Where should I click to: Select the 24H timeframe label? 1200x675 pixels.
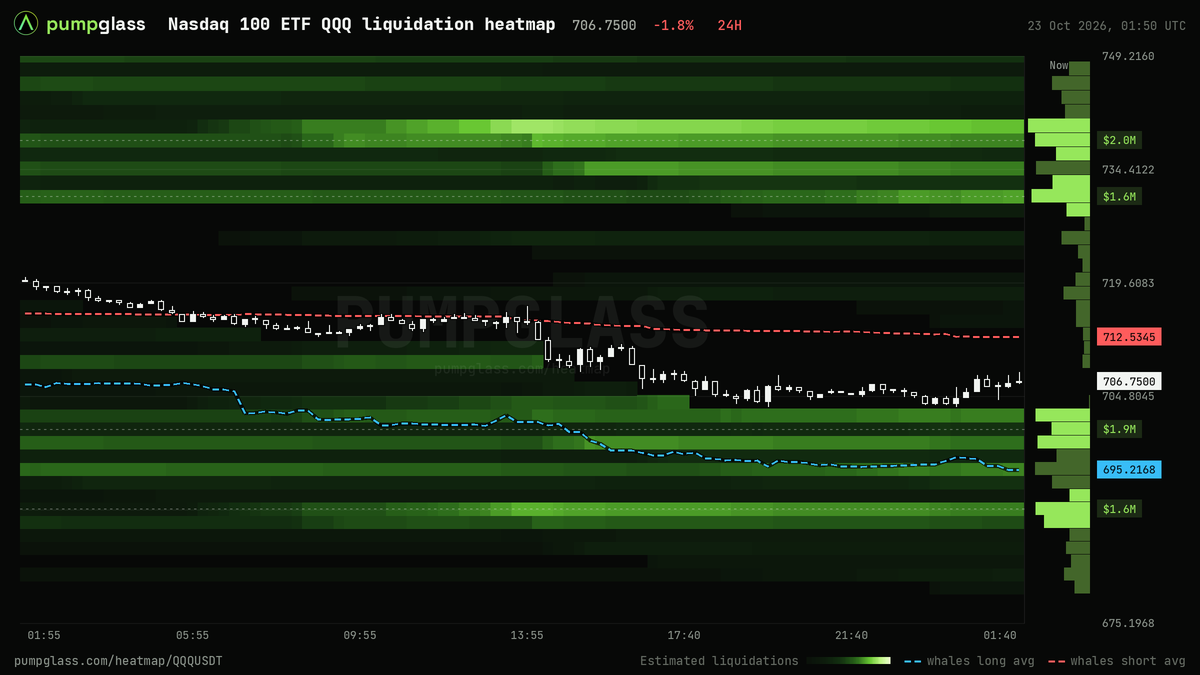click(x=730, y=25)
